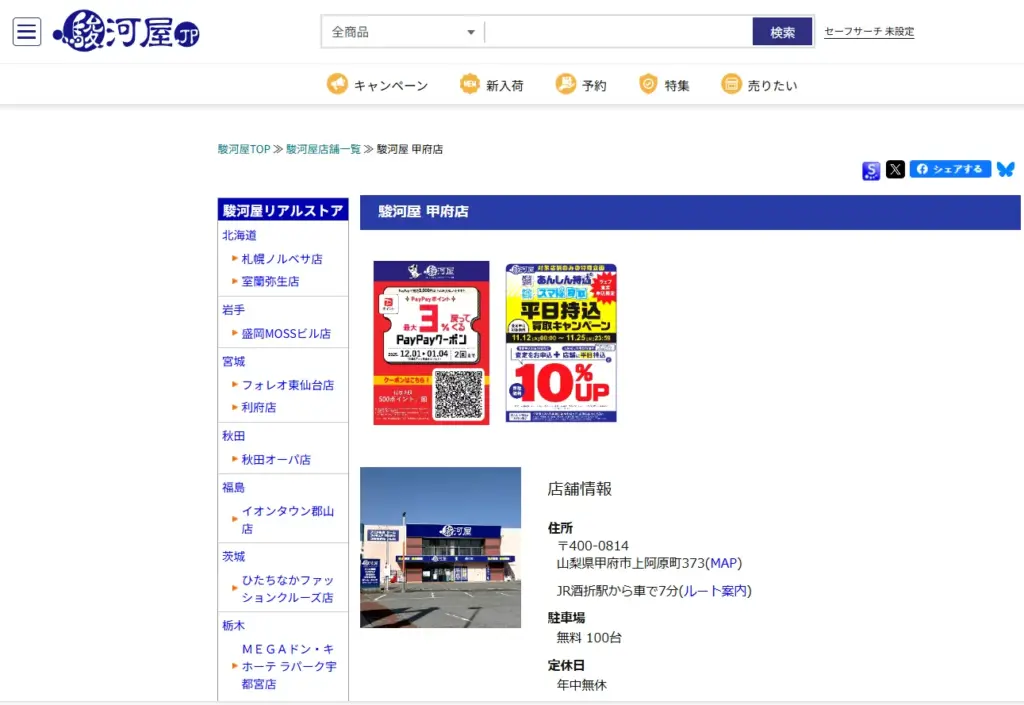Click the new arrivals NEW icon
Image resolution: width=1024 pixels, height=705 pixels.
[x=470, y=85]
